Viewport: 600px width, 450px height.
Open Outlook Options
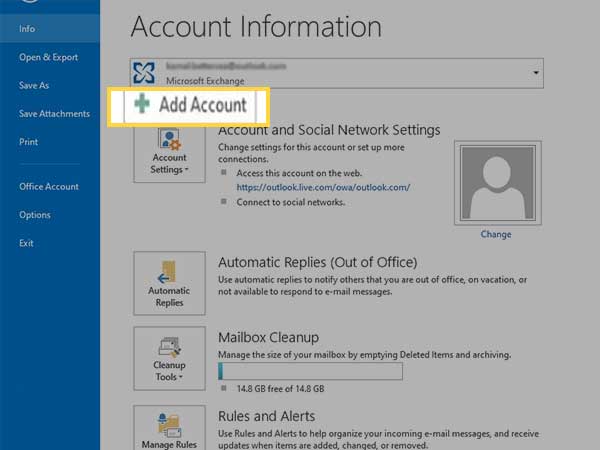(x=35, y=215)
